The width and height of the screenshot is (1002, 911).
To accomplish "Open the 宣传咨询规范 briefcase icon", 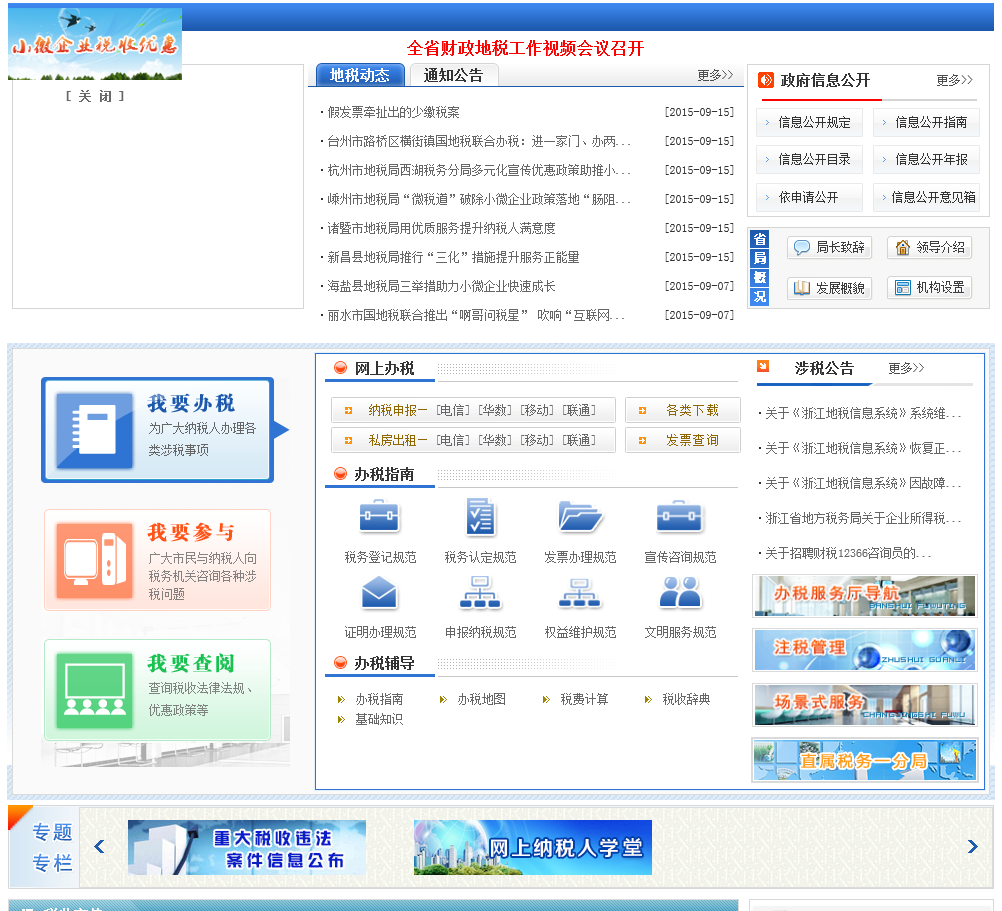I will click(x=679, y=516).
